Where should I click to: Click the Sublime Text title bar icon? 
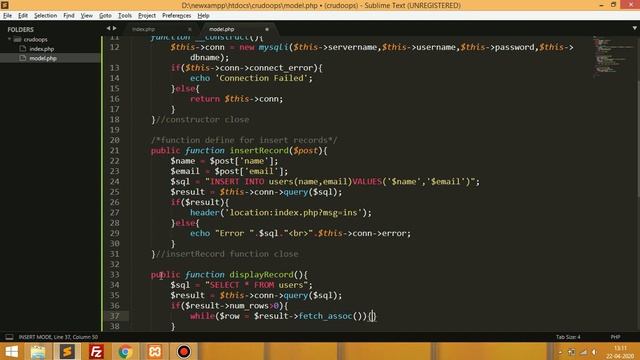click(4, 5)
